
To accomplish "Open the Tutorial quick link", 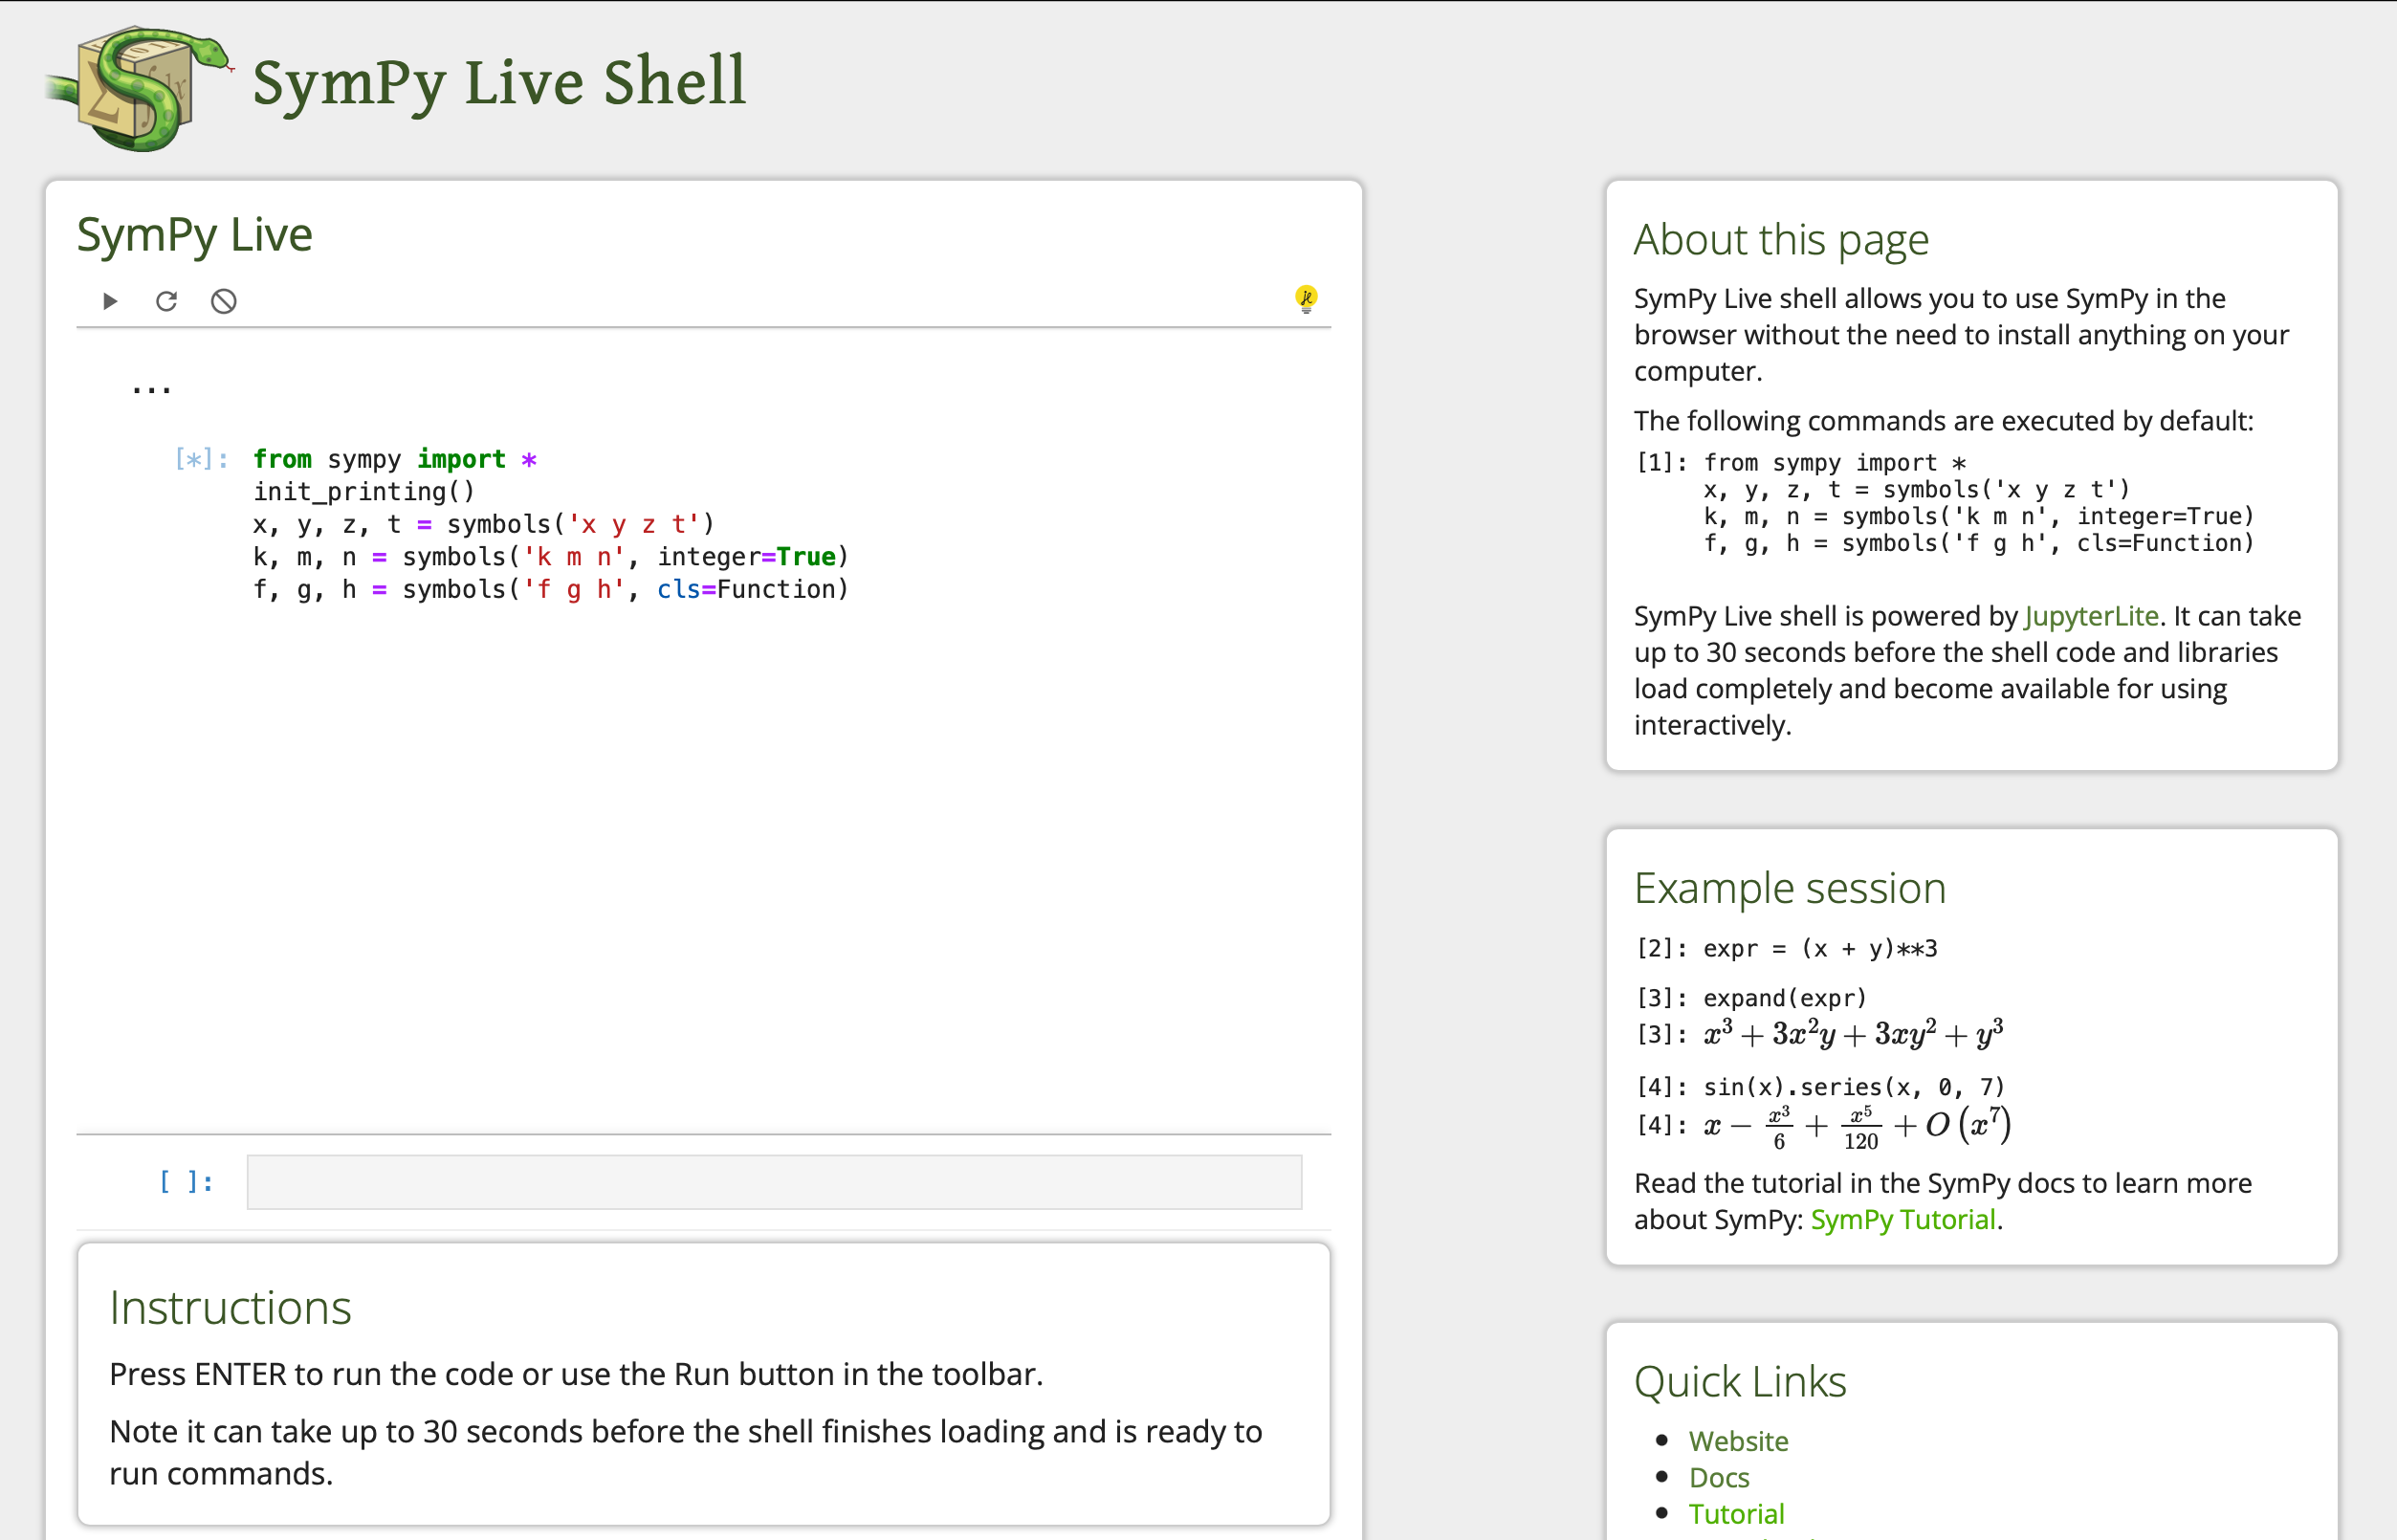I will 1736,1514.
